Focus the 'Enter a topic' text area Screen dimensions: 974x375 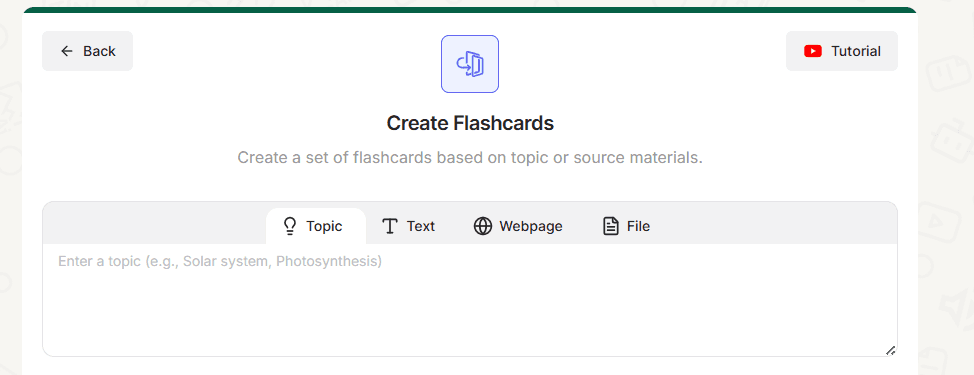(470, 300)
